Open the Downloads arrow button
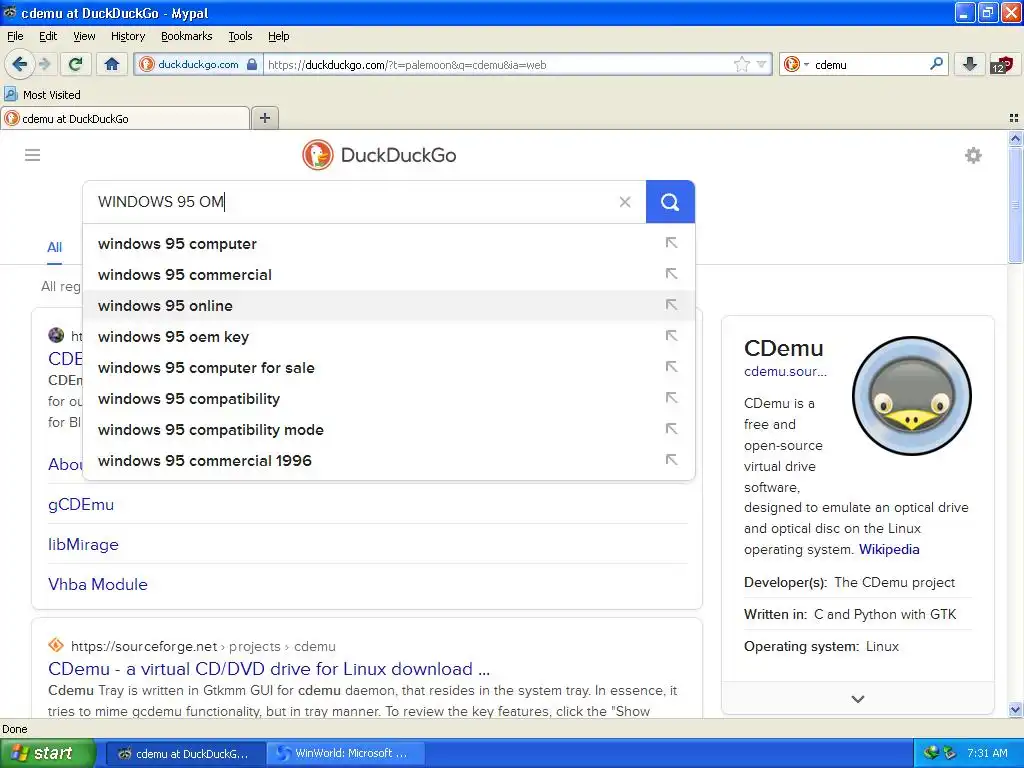This screenshot has width=1024, height=768. (x=970, y=64)
